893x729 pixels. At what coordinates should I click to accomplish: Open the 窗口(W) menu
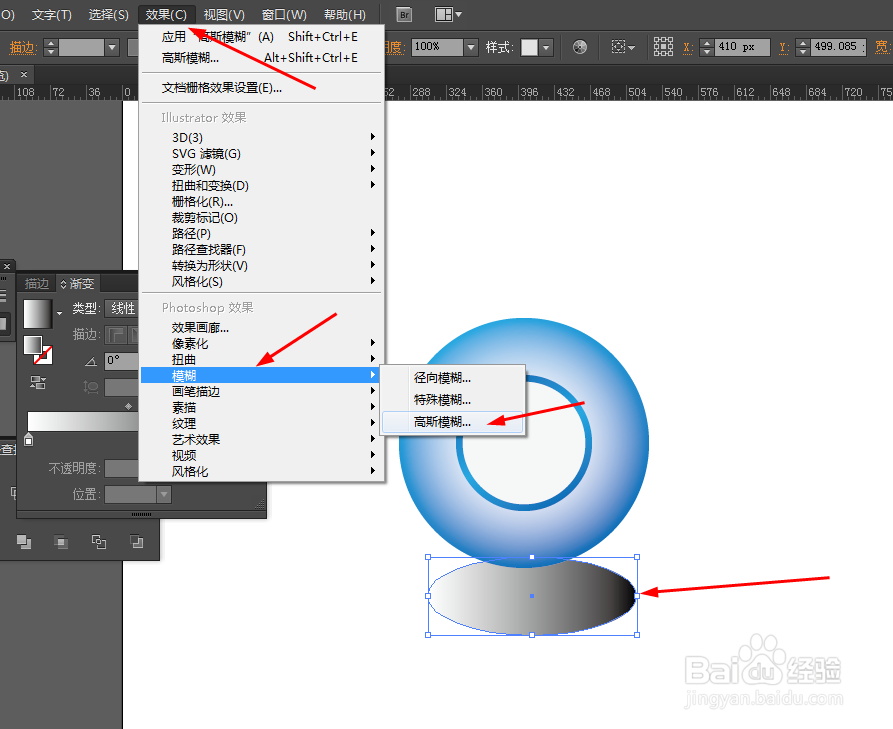click(x=284, y=14)
